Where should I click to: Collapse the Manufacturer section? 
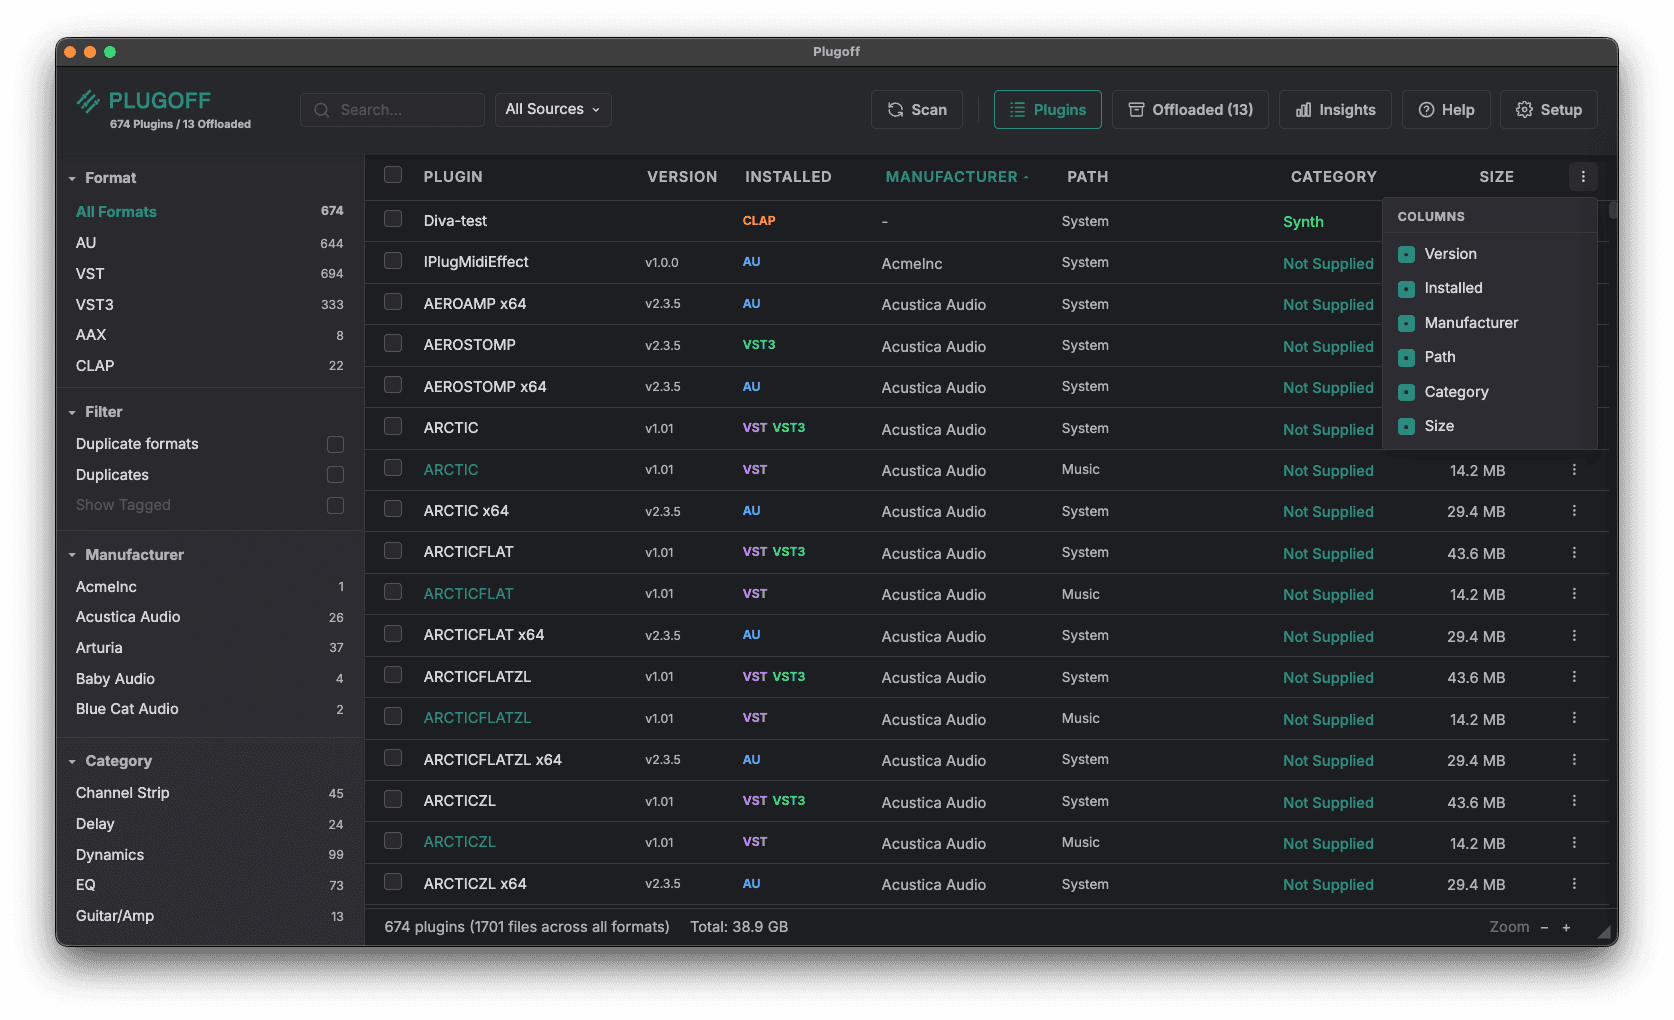coord(72,555)
